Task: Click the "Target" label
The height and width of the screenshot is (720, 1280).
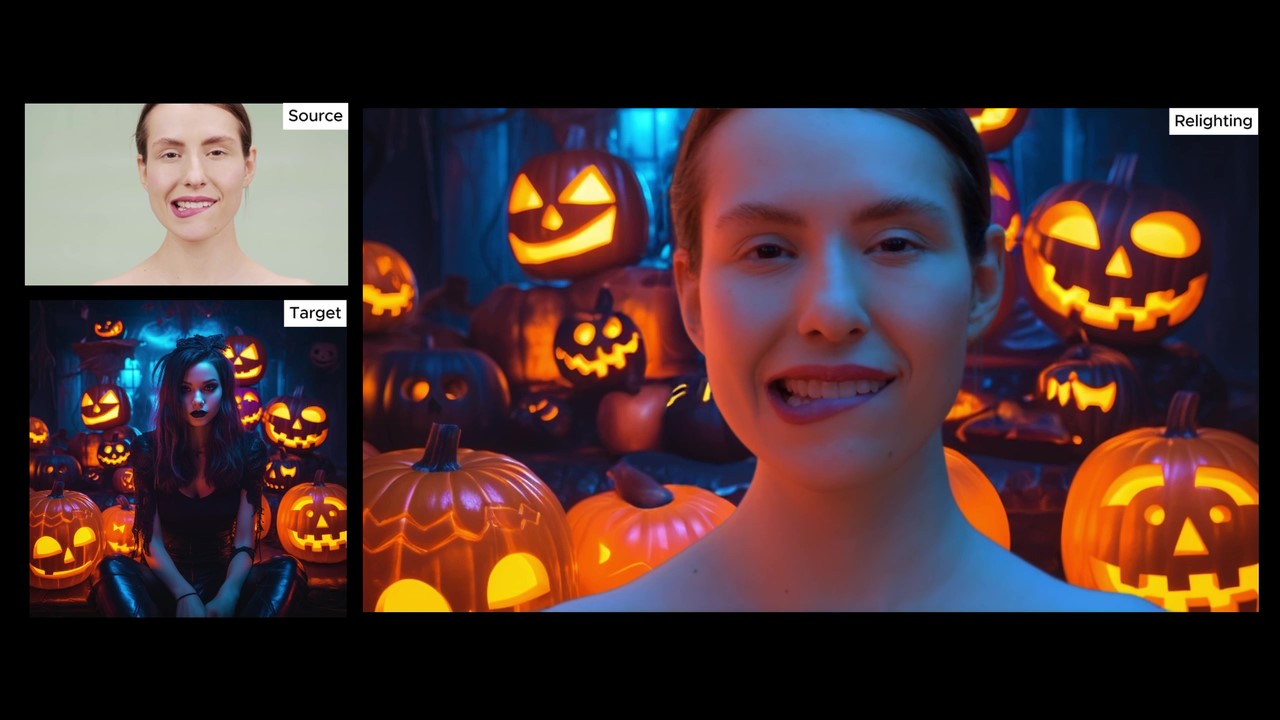Action: point(315,313)
